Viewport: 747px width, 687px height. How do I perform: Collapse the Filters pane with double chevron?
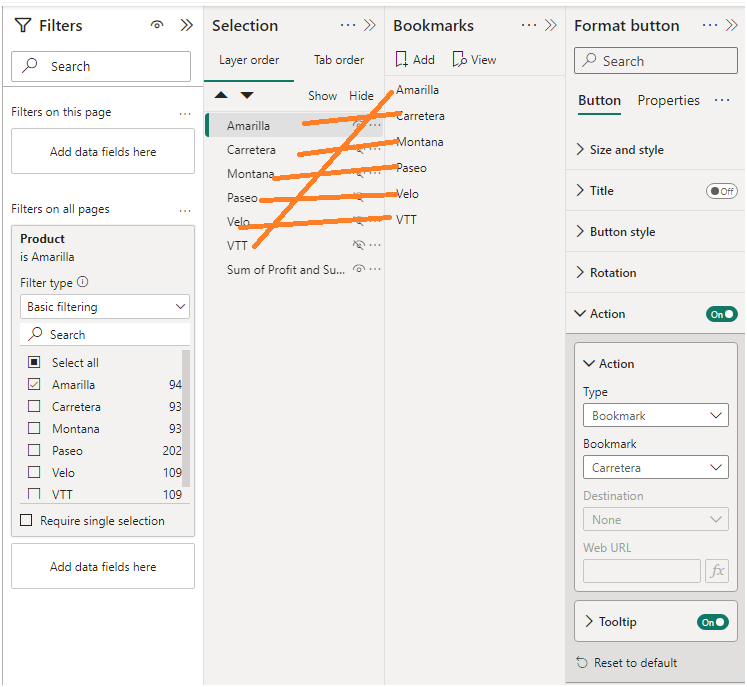[187, 25]
